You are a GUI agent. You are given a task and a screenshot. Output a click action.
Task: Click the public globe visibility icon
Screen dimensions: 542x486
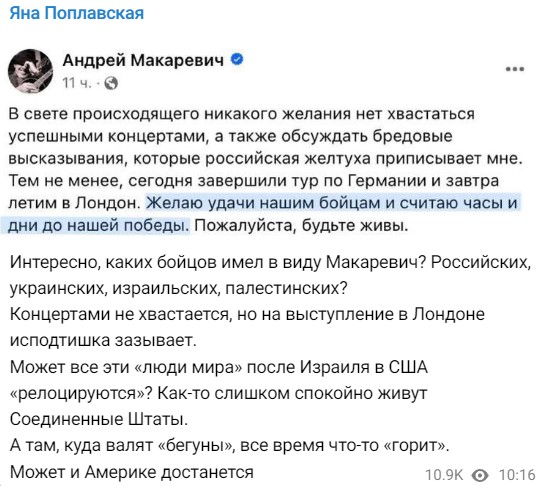coord(111,83)
